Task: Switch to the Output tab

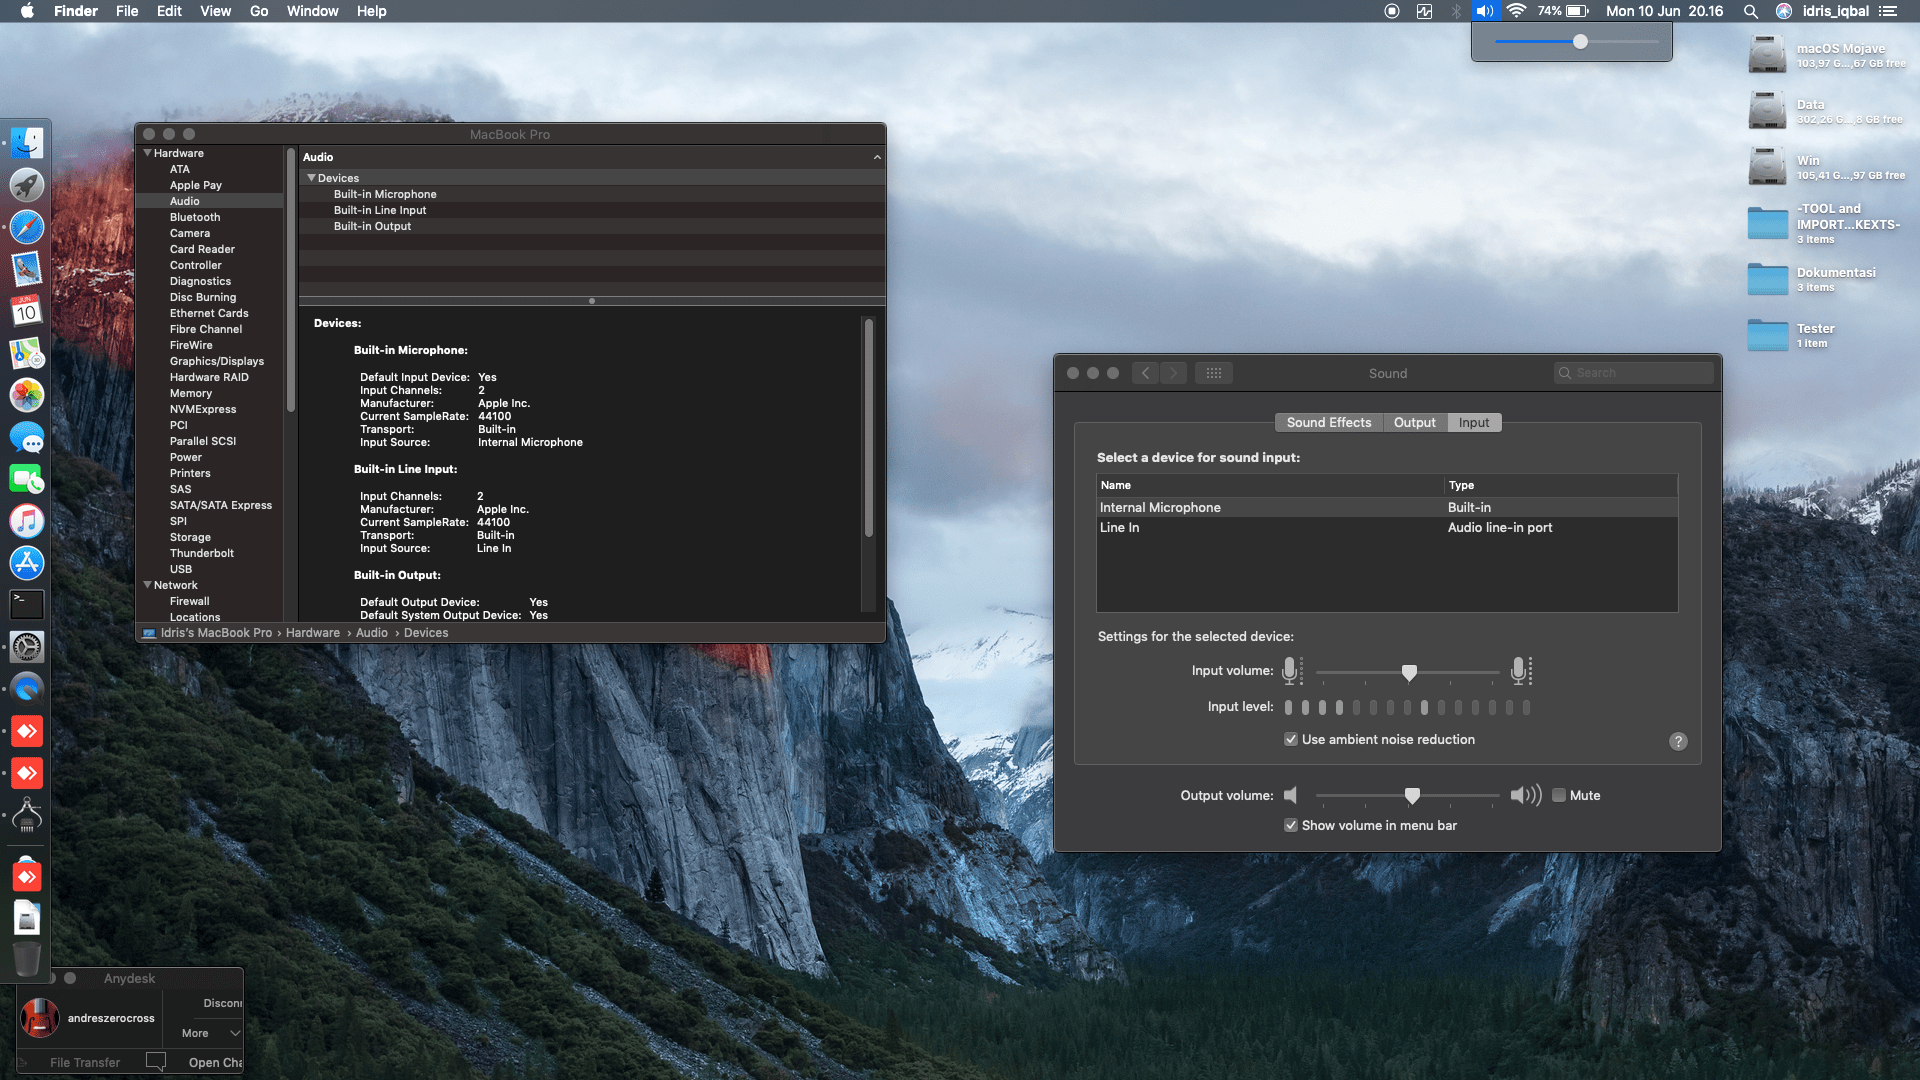Action: coord(1414,422)
